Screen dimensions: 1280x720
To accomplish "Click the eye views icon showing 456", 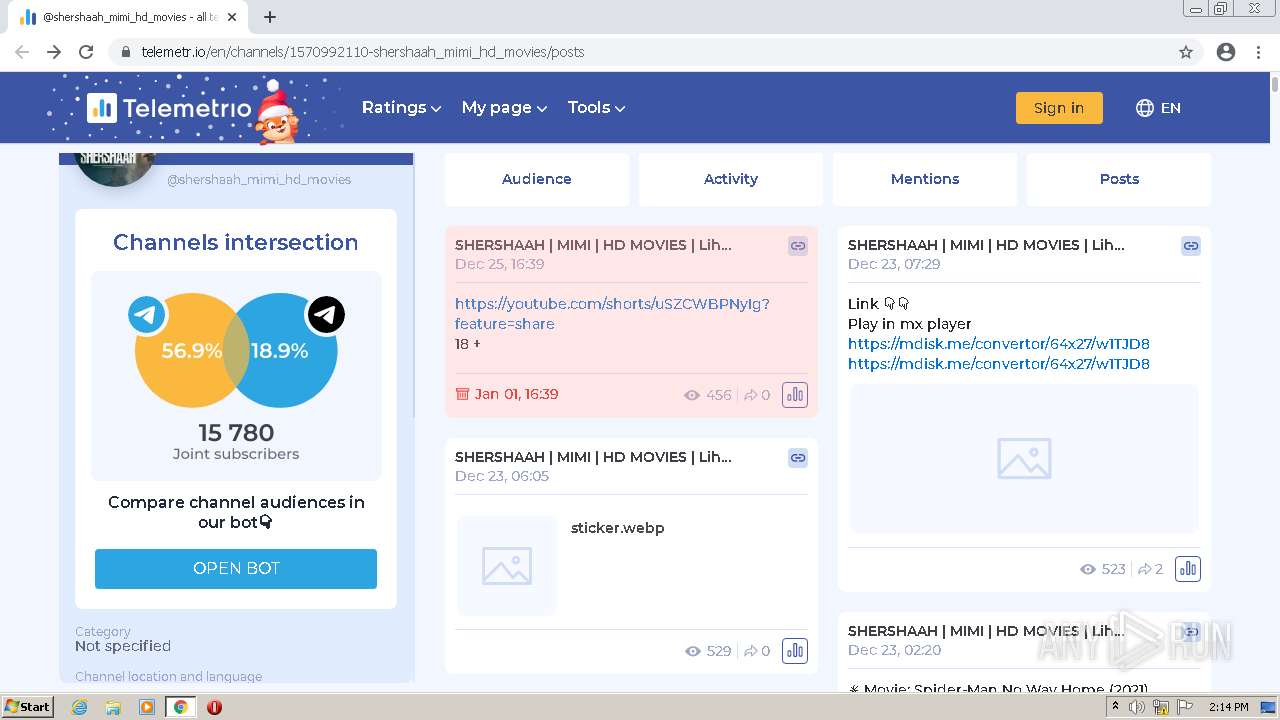I will pyautogui.click(x=691, y=395).
